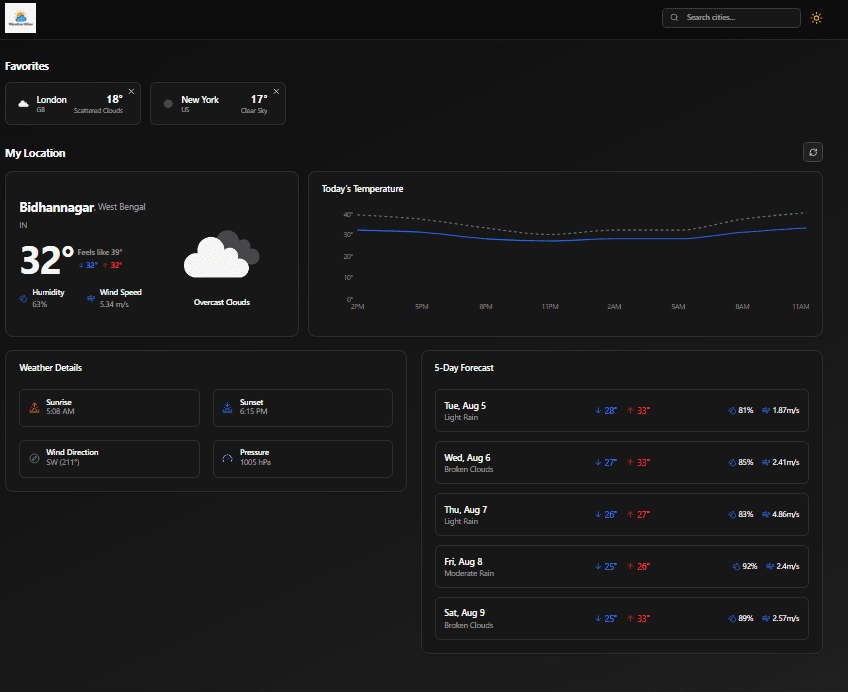
Task: Refresh My Location weather data
Action: tap(813, 152)
